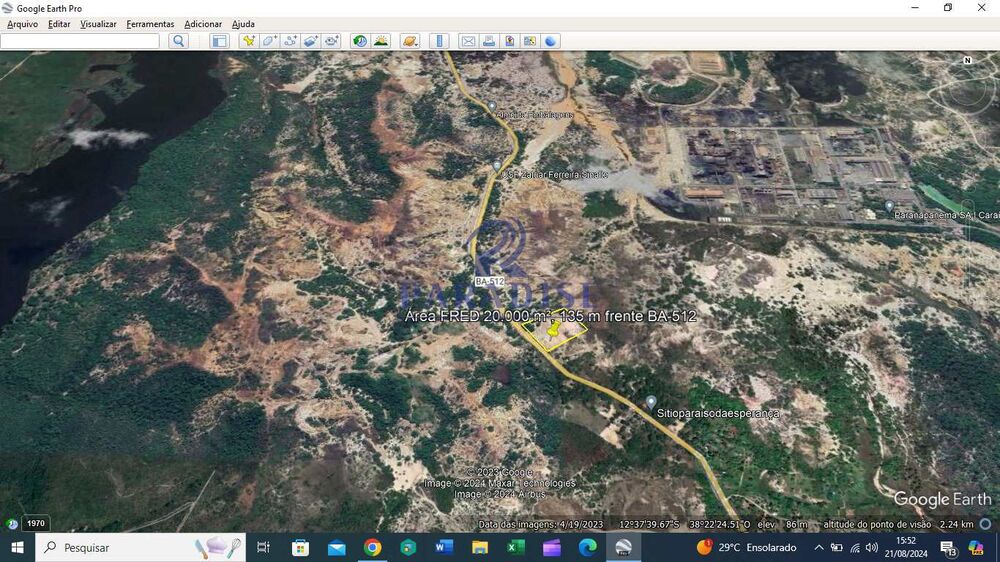Select the add path tool
Viewport: 1000px width, 562px height.
[290, 41]
